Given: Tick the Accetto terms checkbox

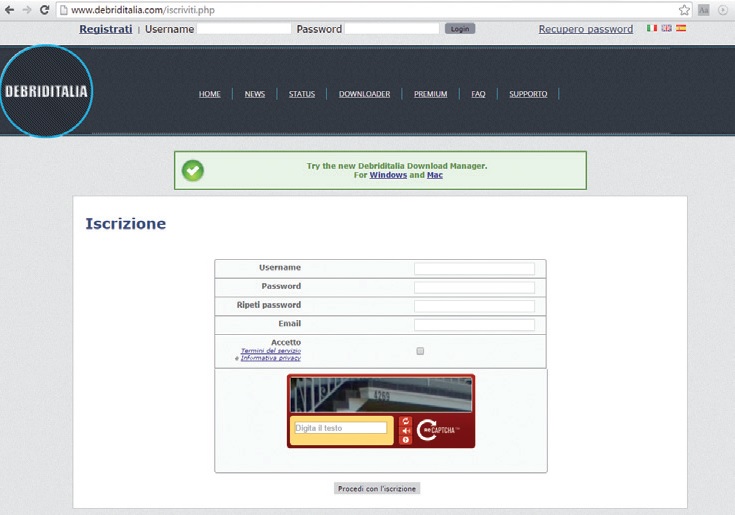Looking at the screenshot, I should tap(420, 351).
